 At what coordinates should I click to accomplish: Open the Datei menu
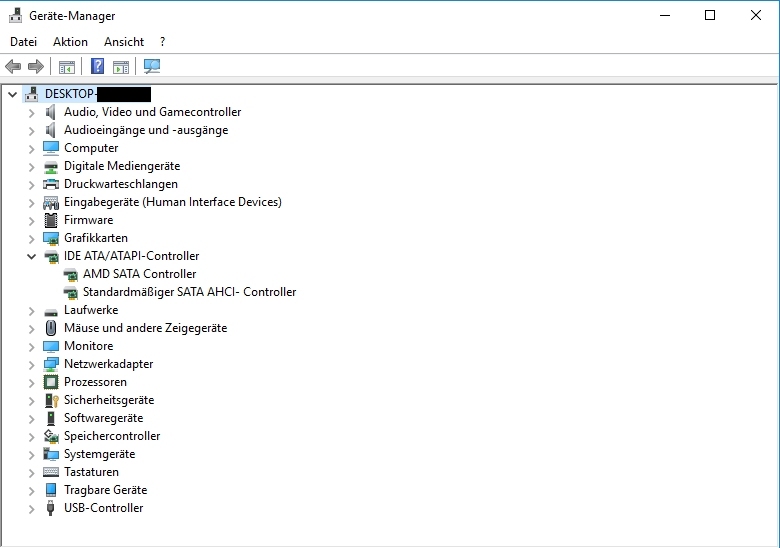pos(23,42)
